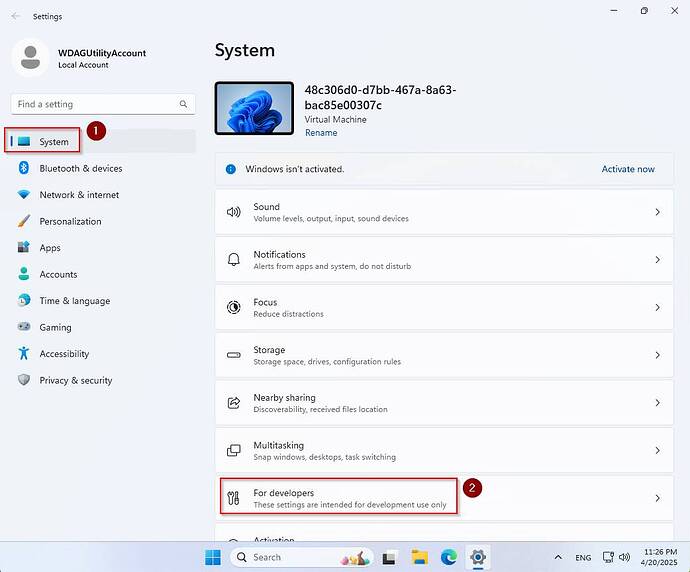Click the Focus icon
Screen dimensions: 690x572
pos(234,307)
